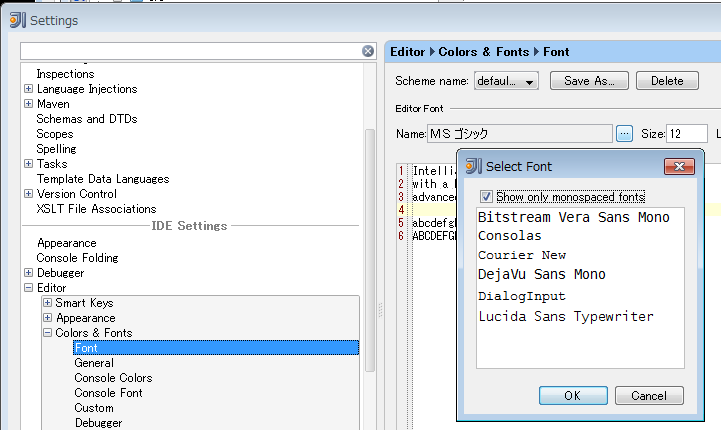Screen dimensions: 721x430
Task: Select Inspections in the settings tree
Action: pos(65,74)
